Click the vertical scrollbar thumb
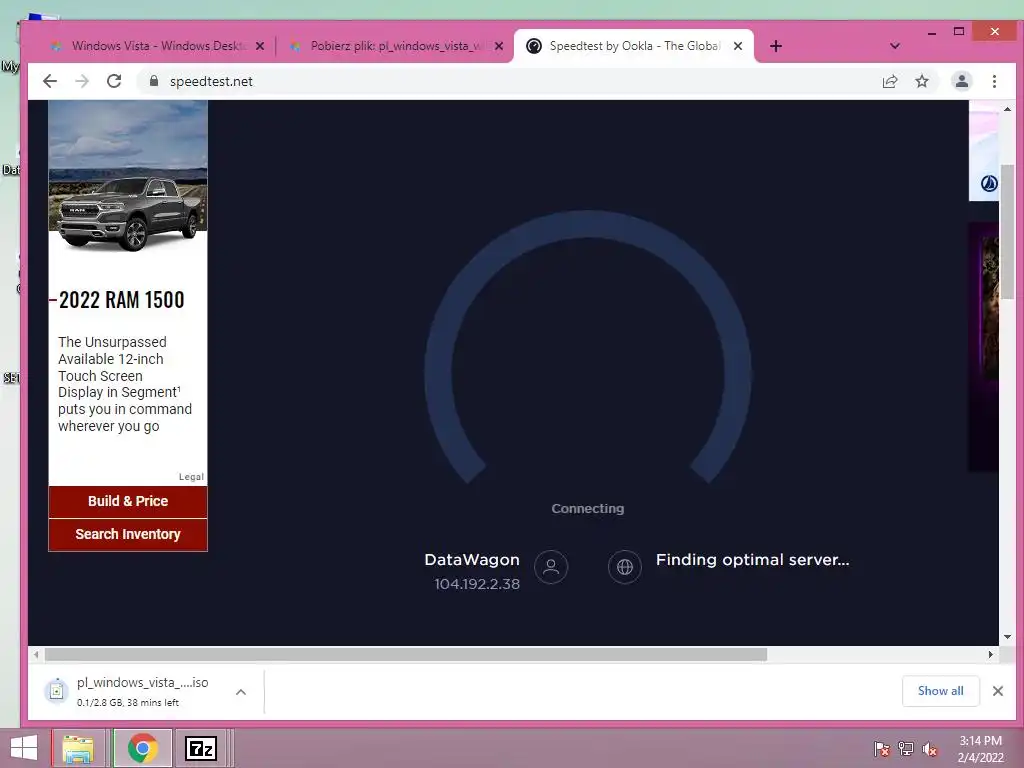The width and height of the screenshot is (1024, 768). [1007, 232]
